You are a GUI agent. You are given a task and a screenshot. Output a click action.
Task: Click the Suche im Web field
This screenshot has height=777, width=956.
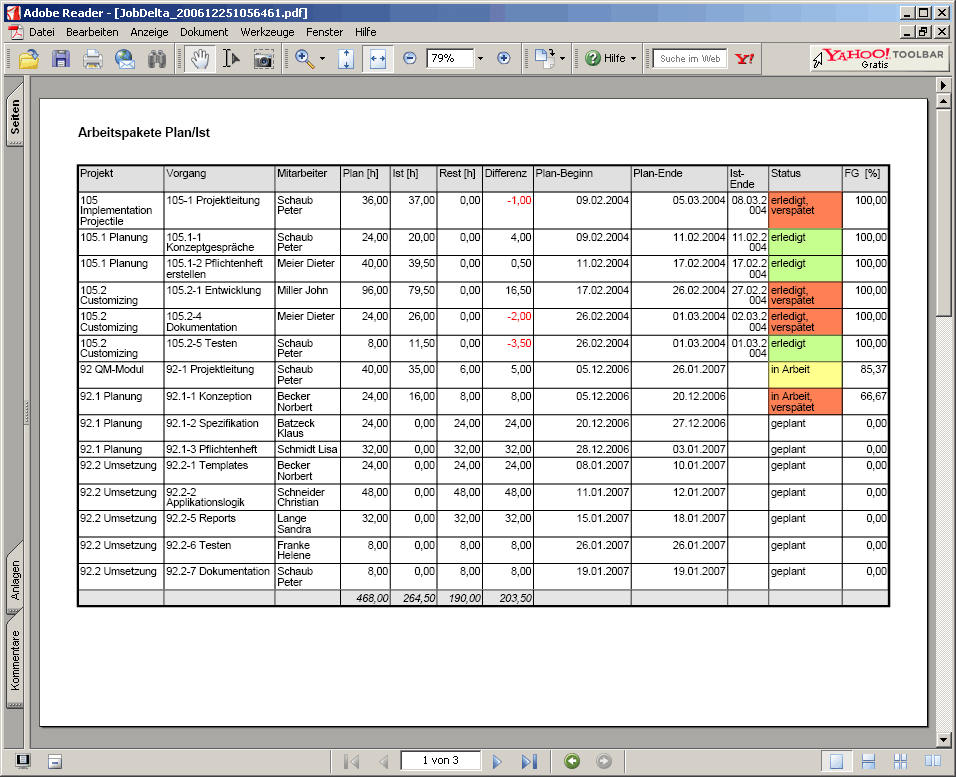tap(690, 59)
